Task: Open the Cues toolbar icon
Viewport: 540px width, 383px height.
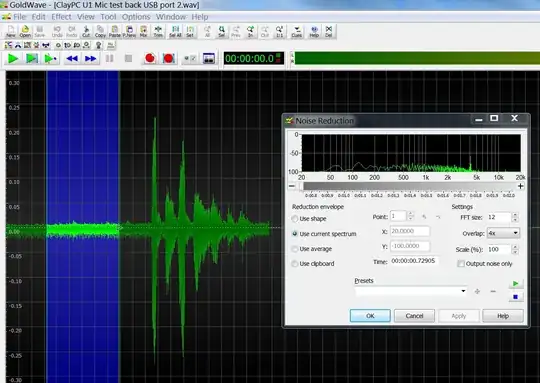Action: point(297,31)
